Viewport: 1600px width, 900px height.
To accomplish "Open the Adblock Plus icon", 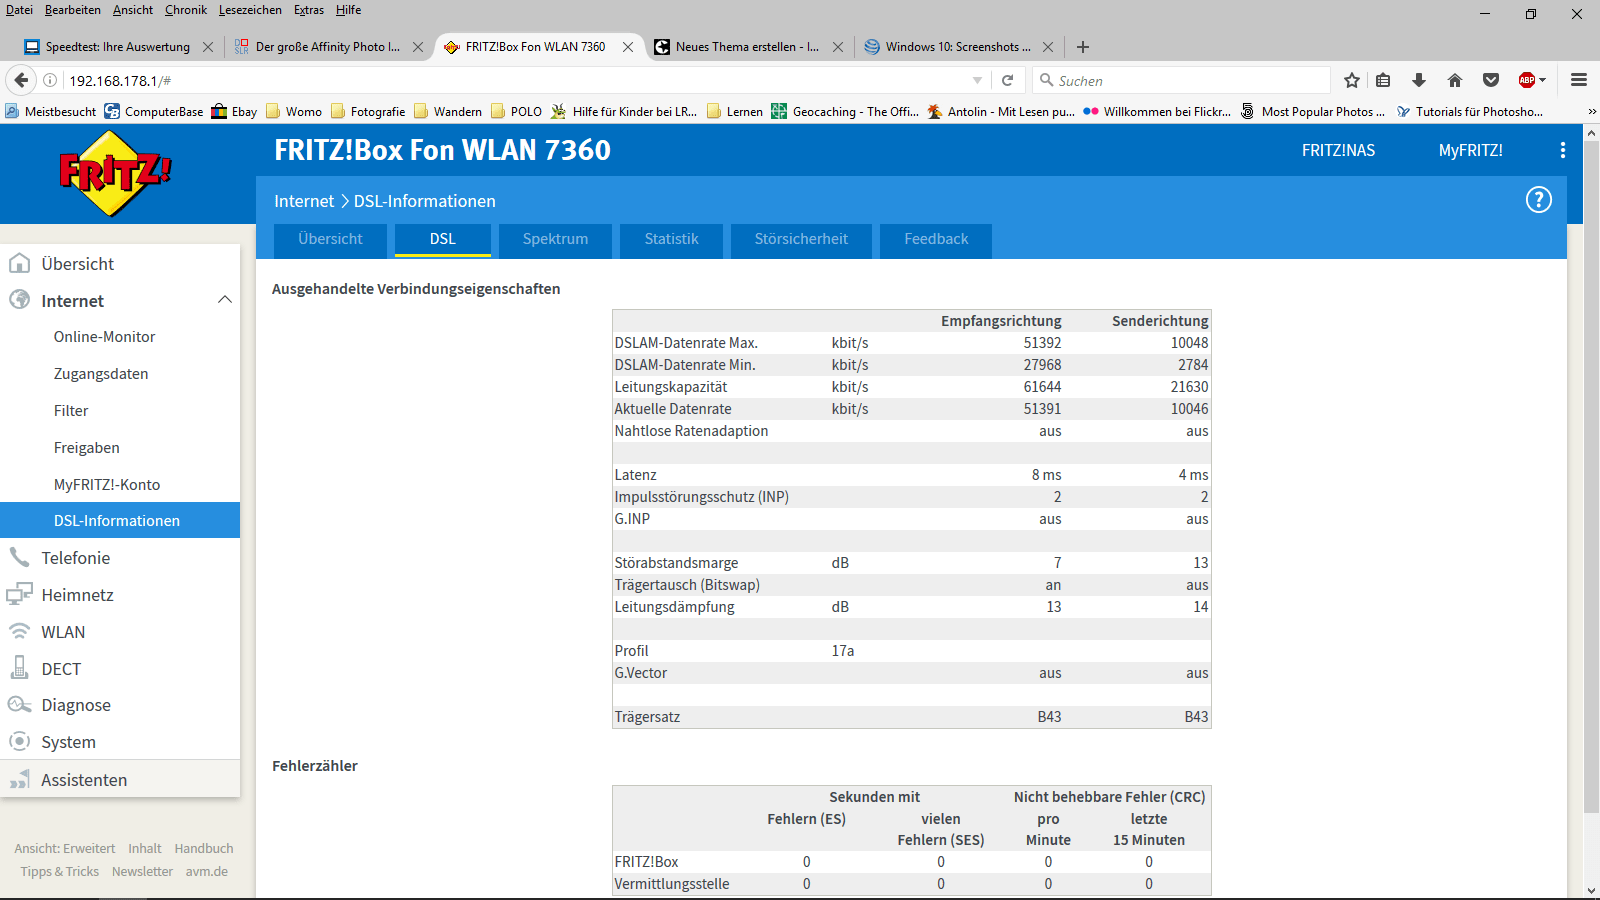I will pos(1527,80).
